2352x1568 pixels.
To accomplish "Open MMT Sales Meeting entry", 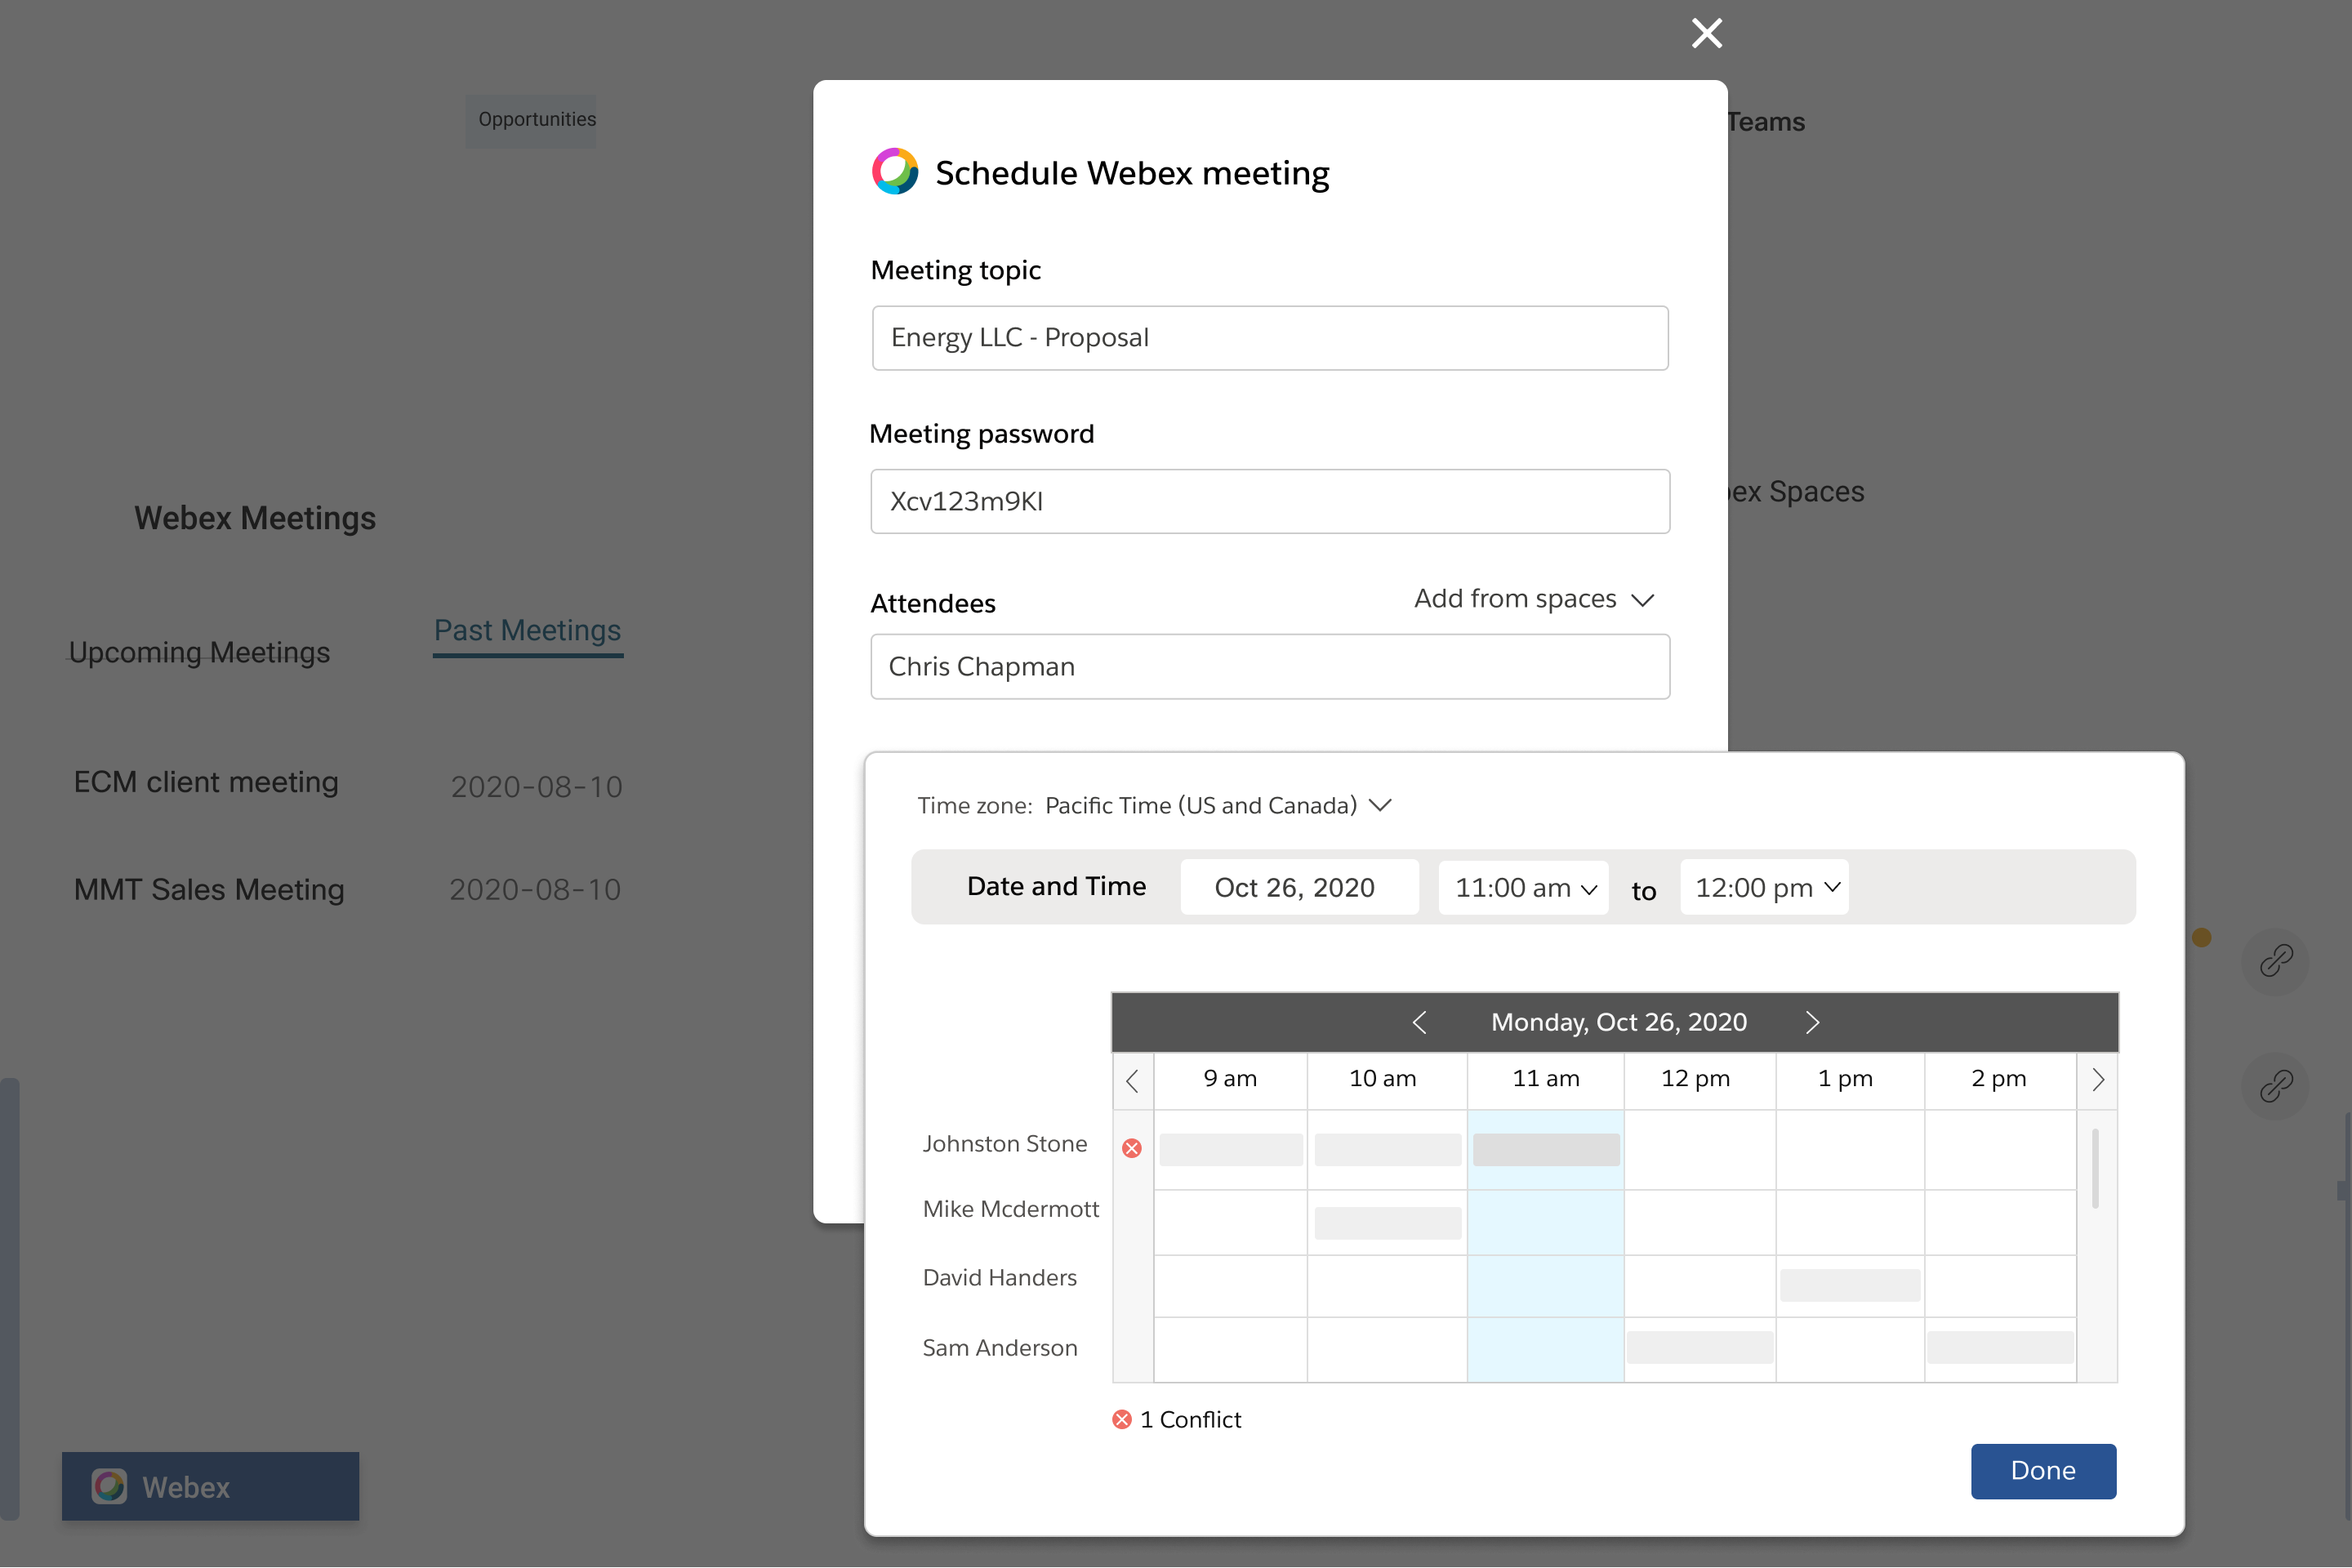I will (209, 889).
